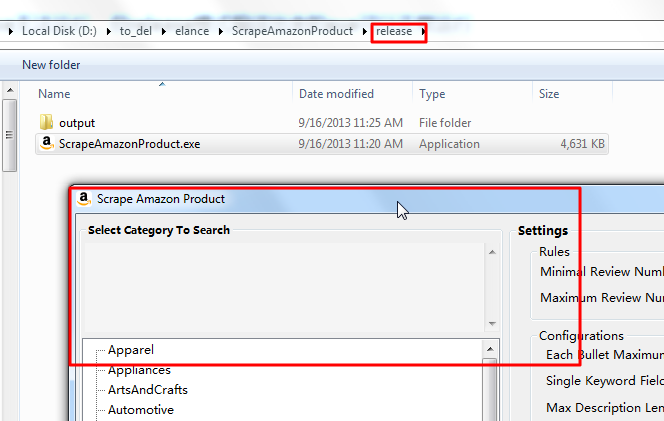Viewport: 664px width, 421px height.
Task: Click the Select Category To Search heading
Action: tap(159, 230)
